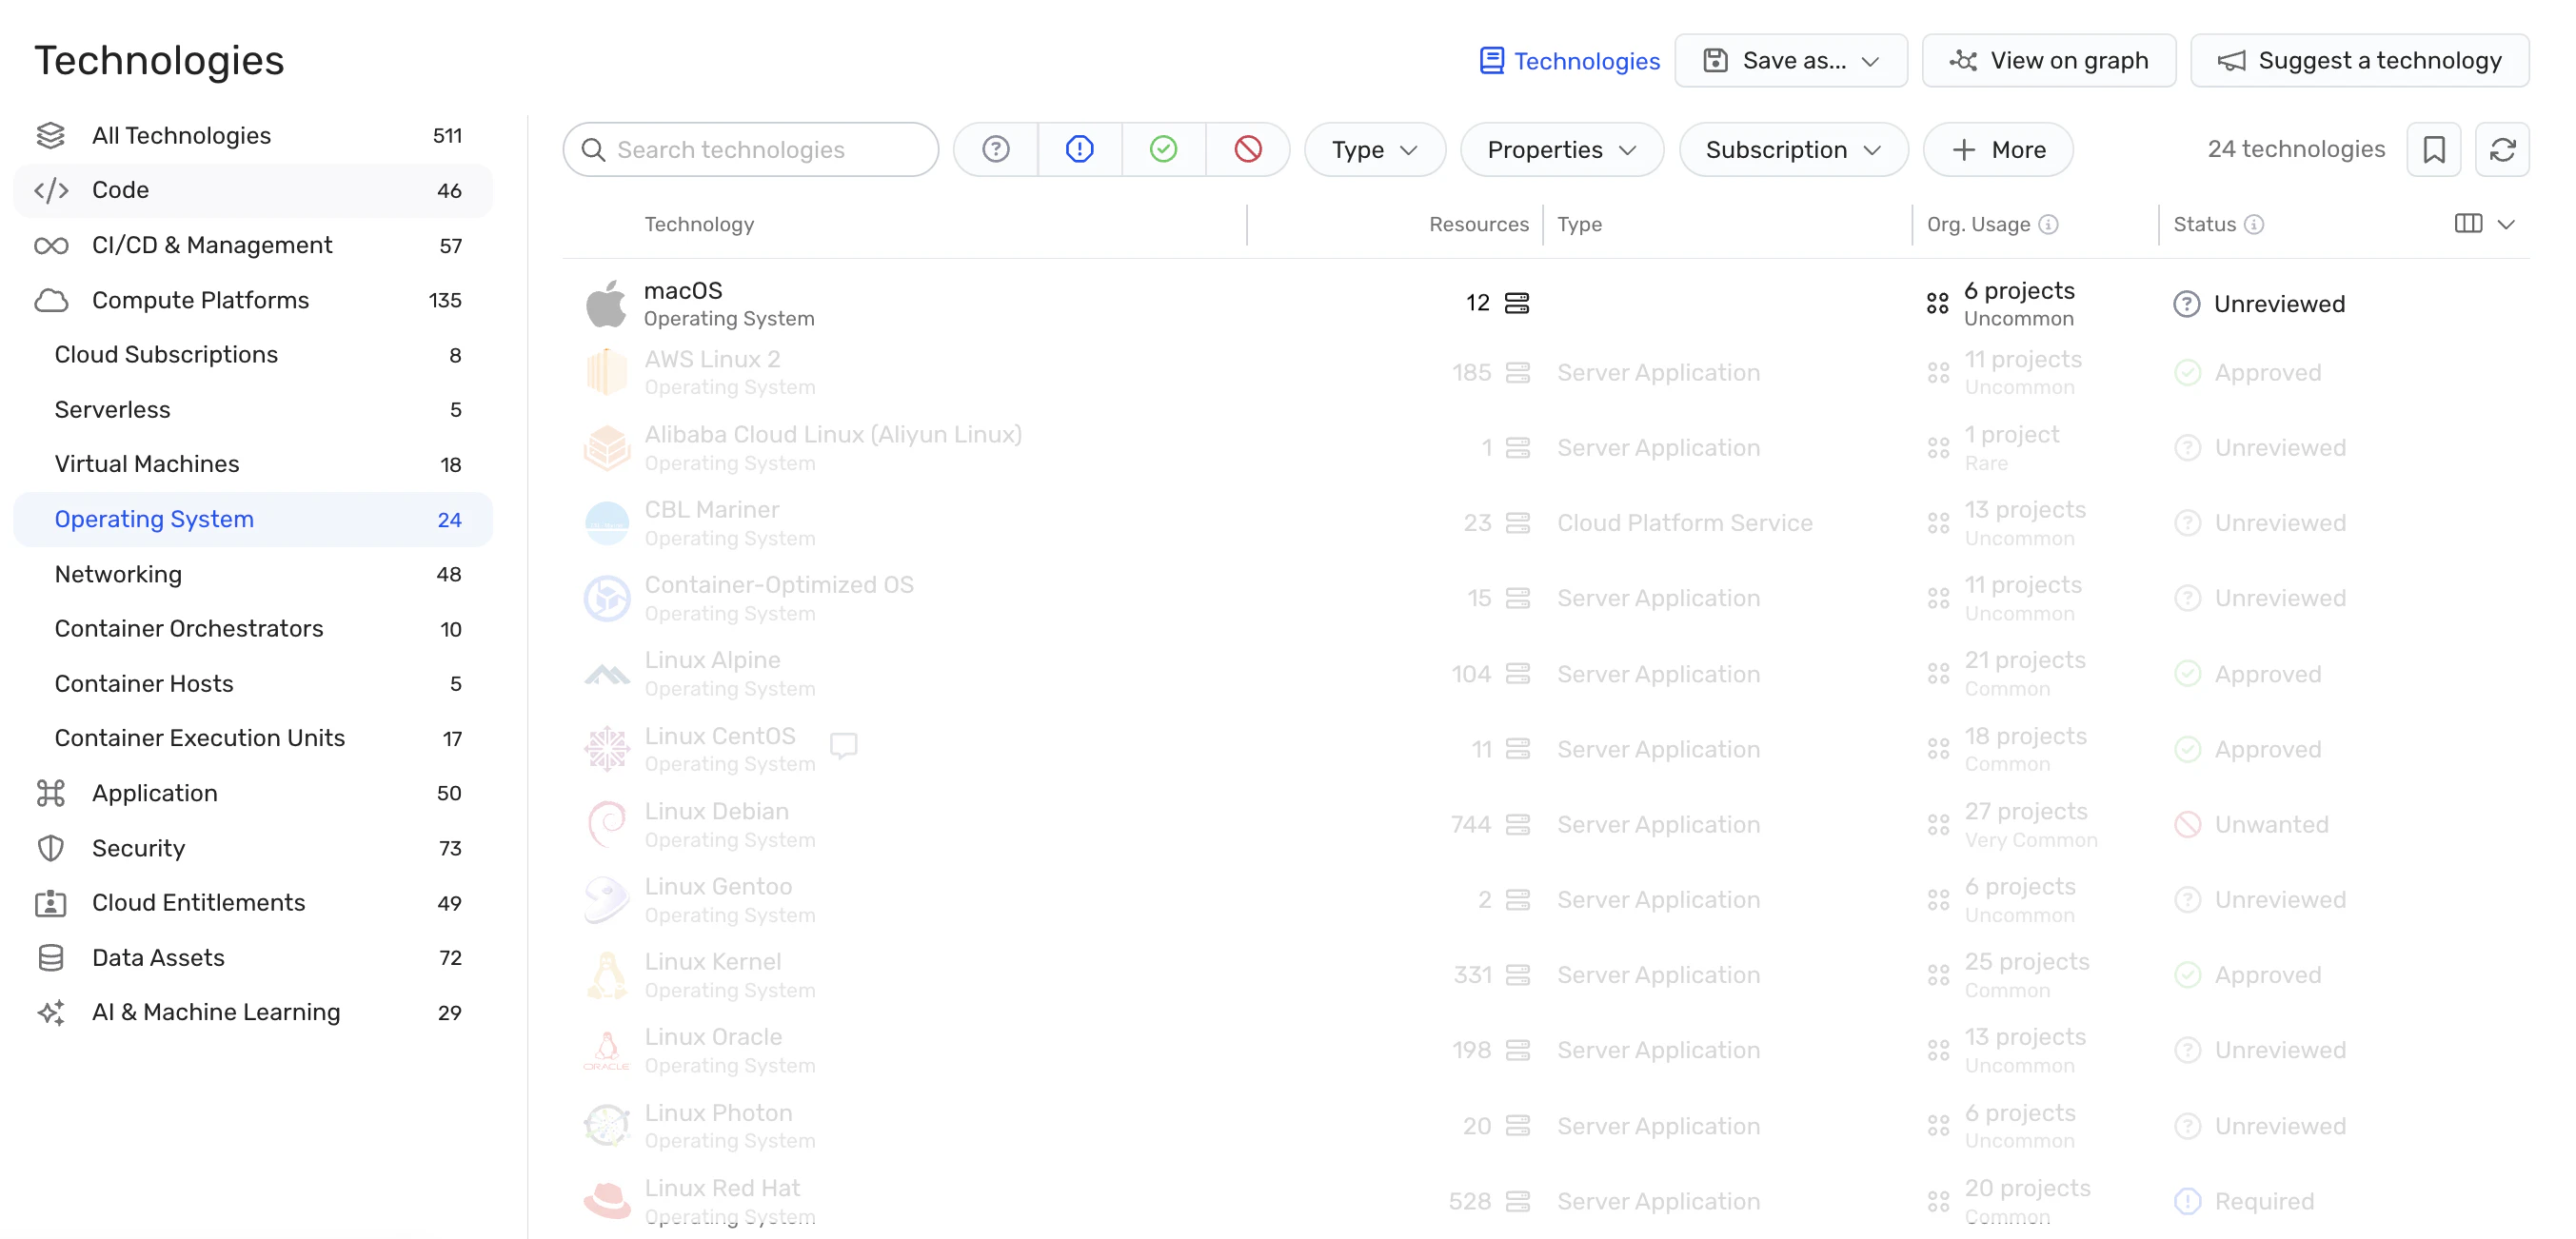Click the Org. Usage info icon

[2048, 225]
